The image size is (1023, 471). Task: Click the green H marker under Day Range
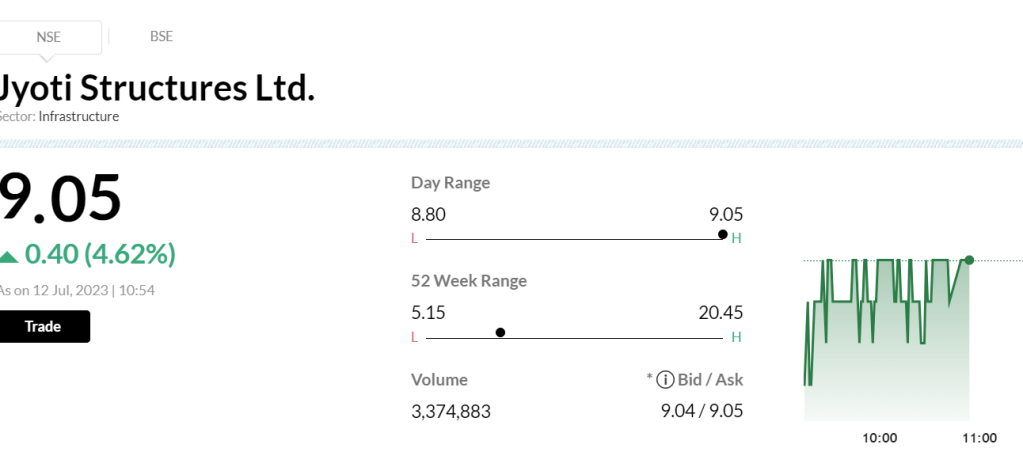[x=737, y=238]
